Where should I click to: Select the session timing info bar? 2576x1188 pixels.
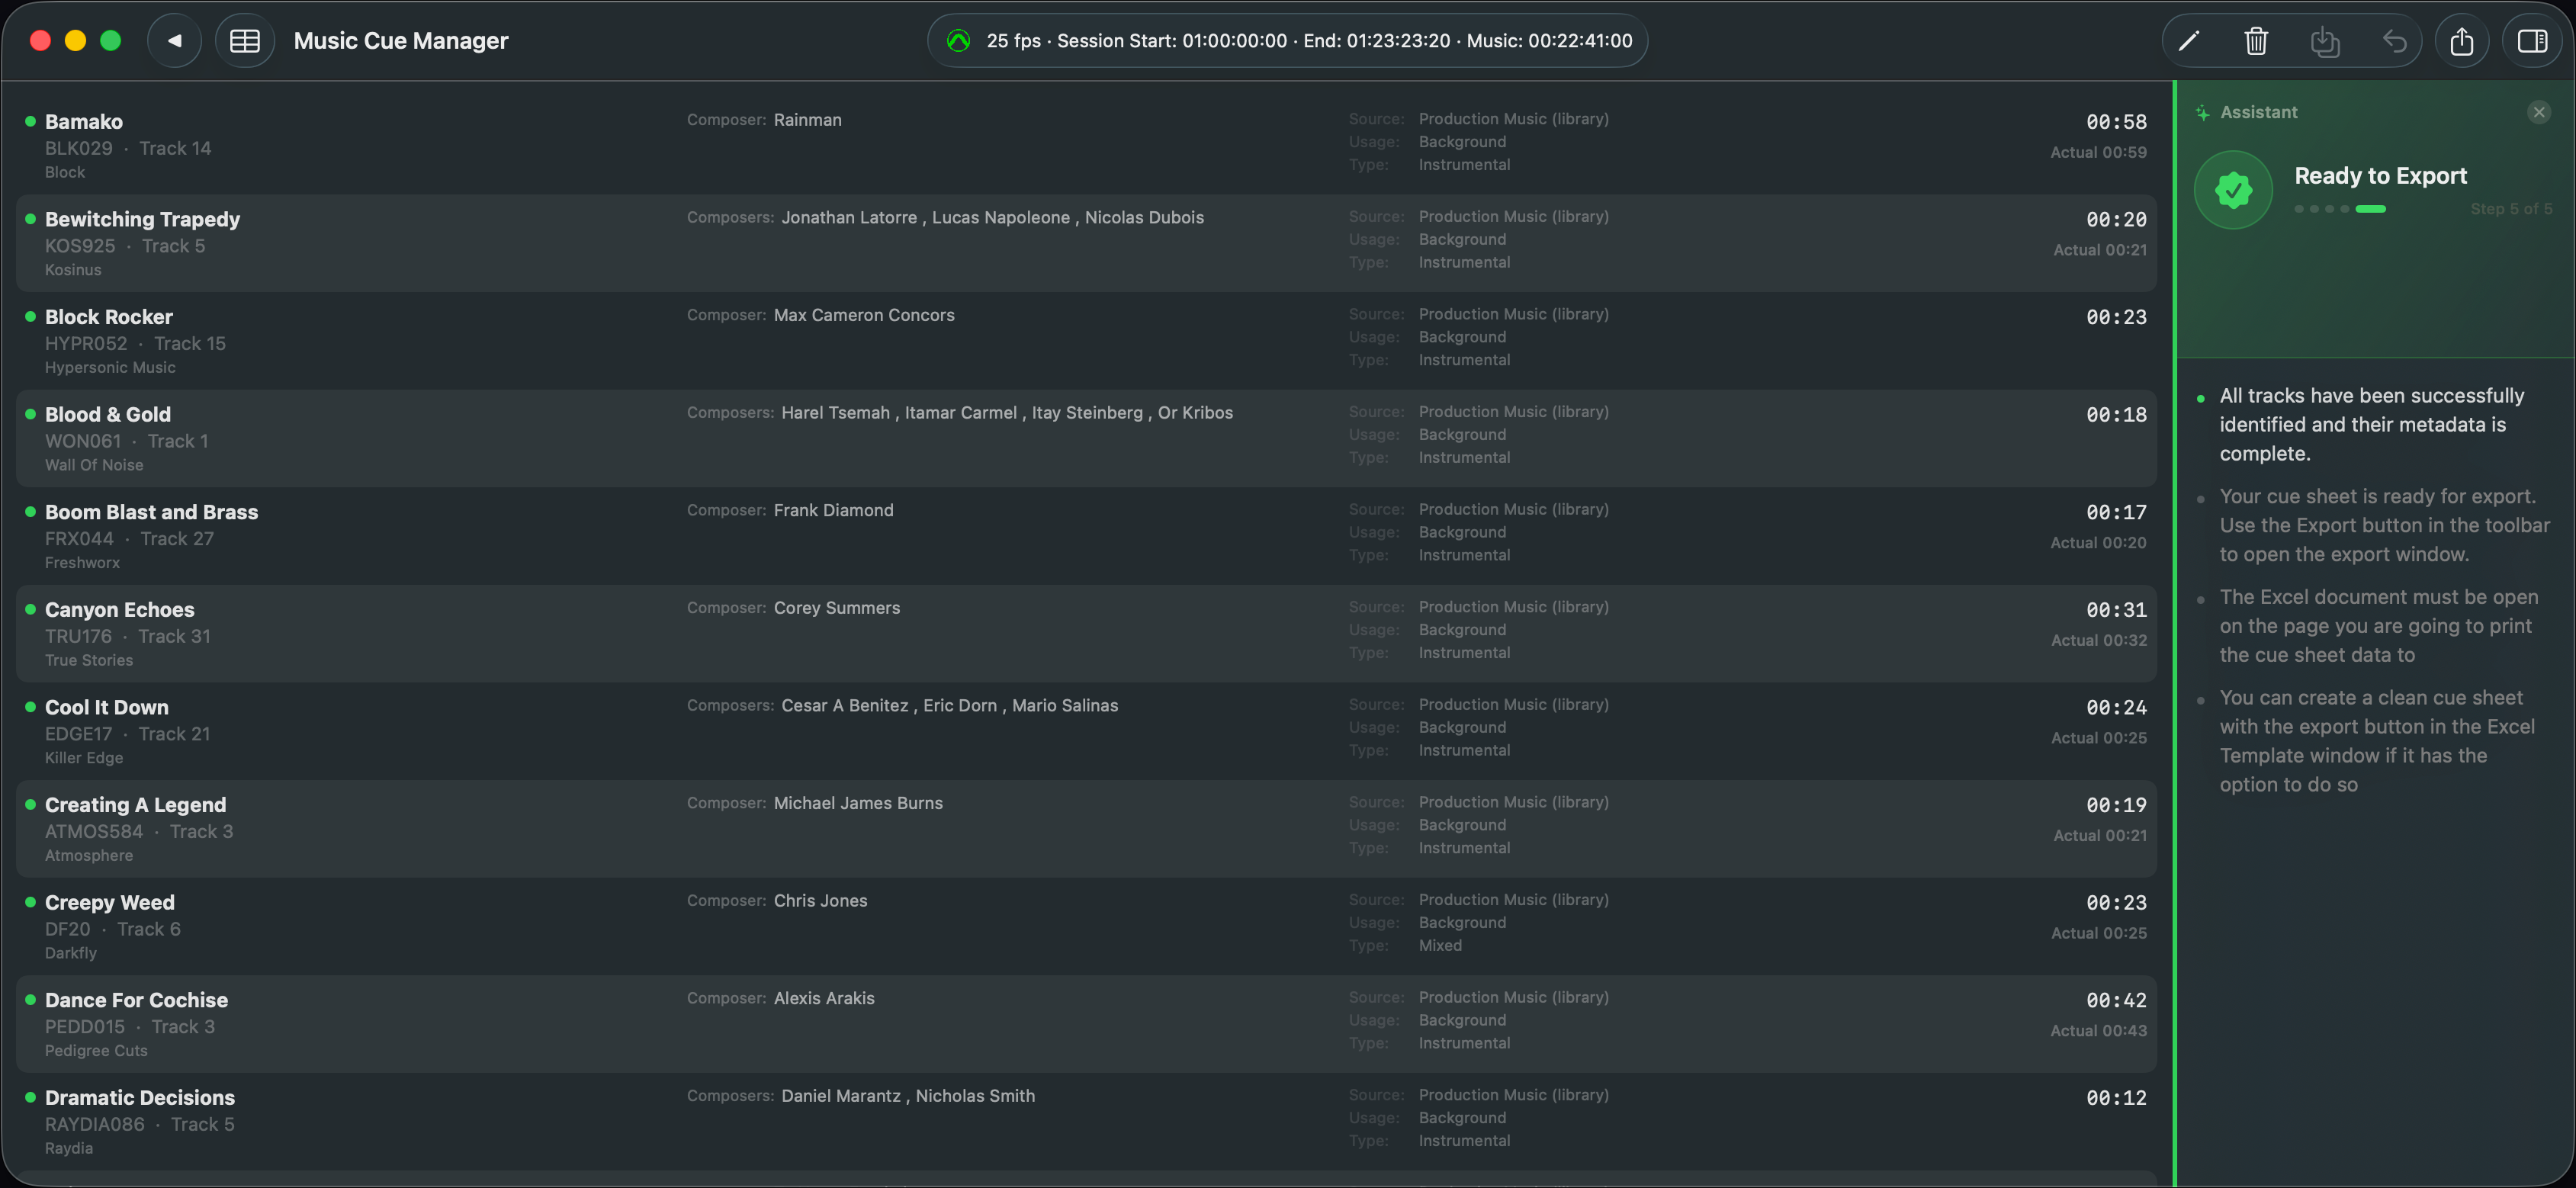(1288, 41)
